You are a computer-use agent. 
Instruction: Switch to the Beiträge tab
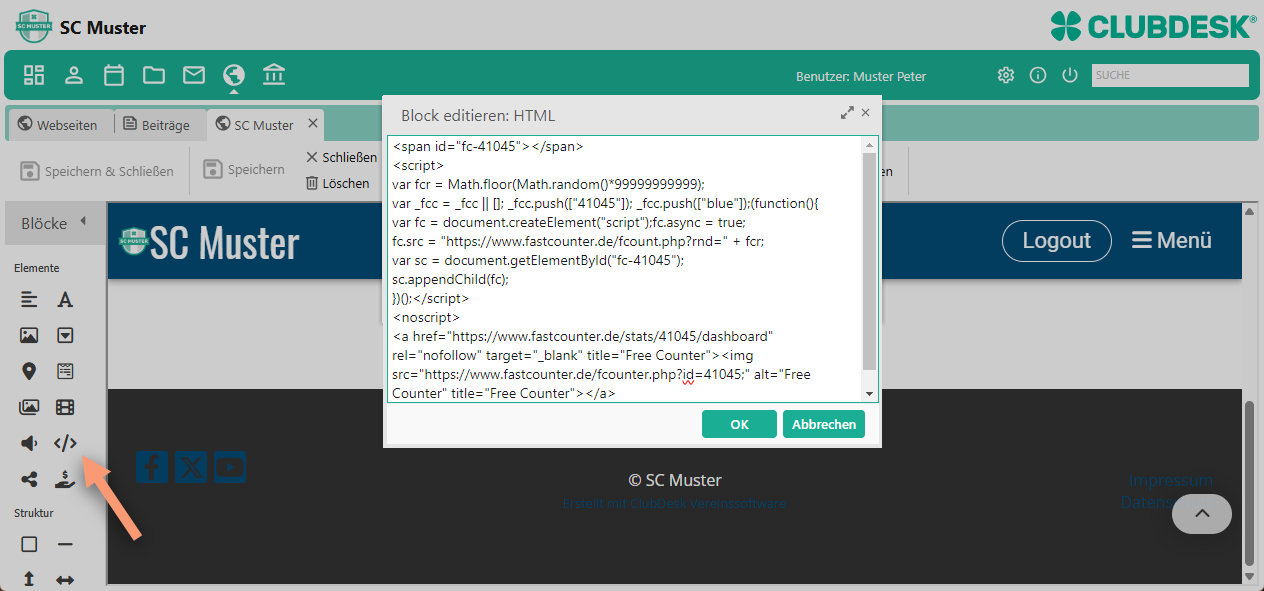pyautogui.click(x=155, y=125)
